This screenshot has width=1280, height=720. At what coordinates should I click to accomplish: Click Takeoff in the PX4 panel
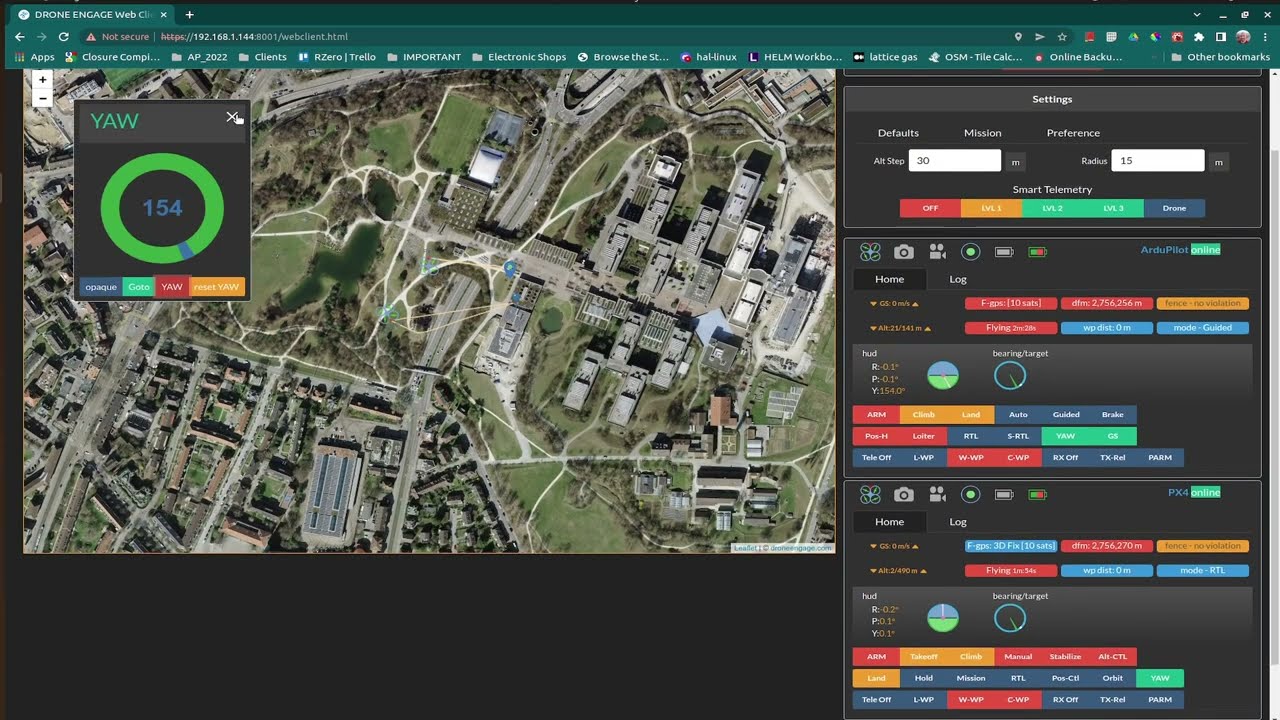pyautogui.click(x=924, y=657)
